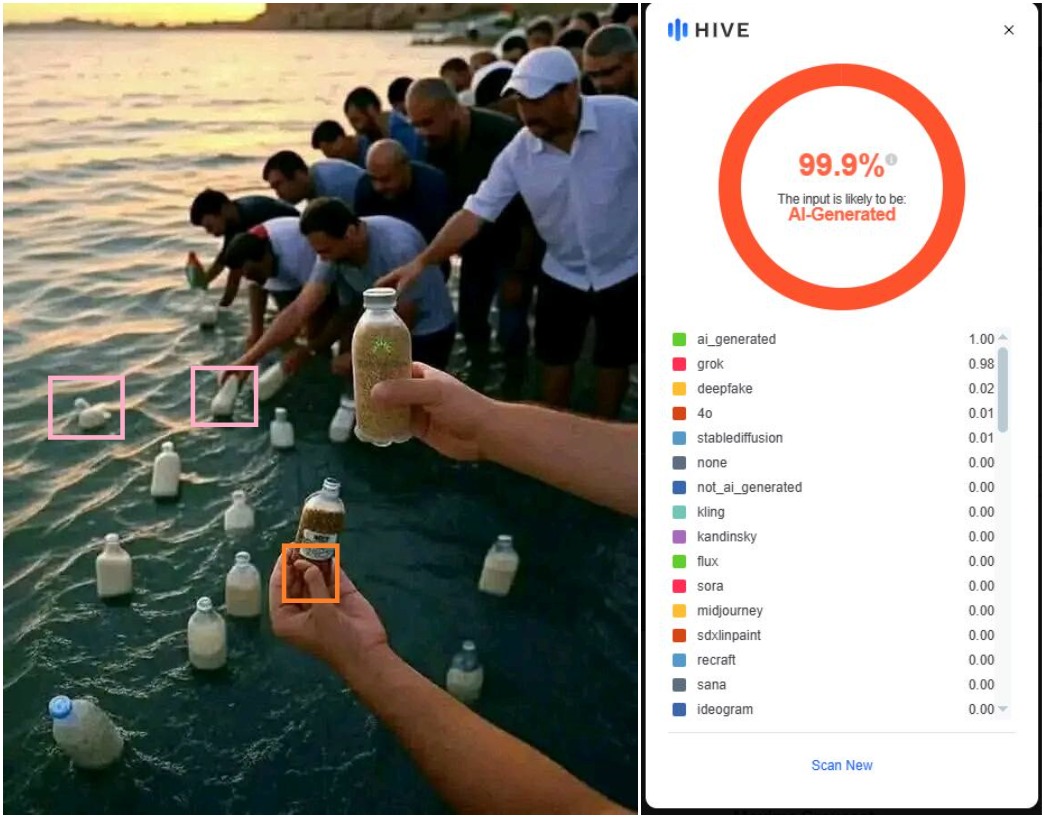Click the orange highlight box on the hand
The image size is (1044, 818).
(310, 573)
